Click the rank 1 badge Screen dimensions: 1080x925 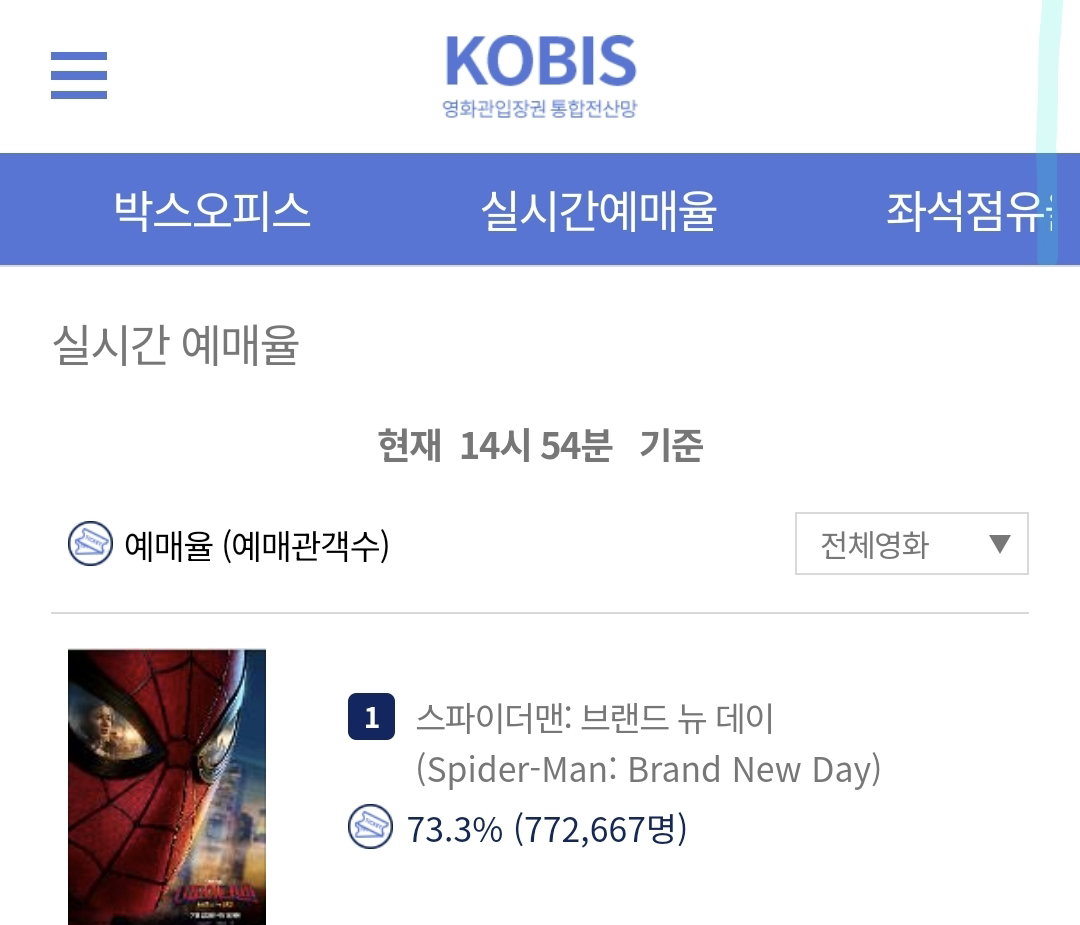point(371,717)
